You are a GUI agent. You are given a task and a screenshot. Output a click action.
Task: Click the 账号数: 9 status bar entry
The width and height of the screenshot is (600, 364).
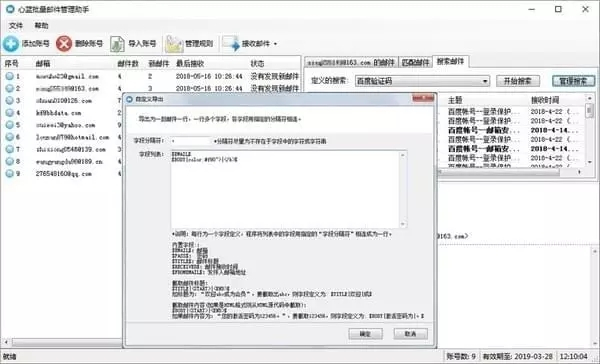tap(461, 356)
